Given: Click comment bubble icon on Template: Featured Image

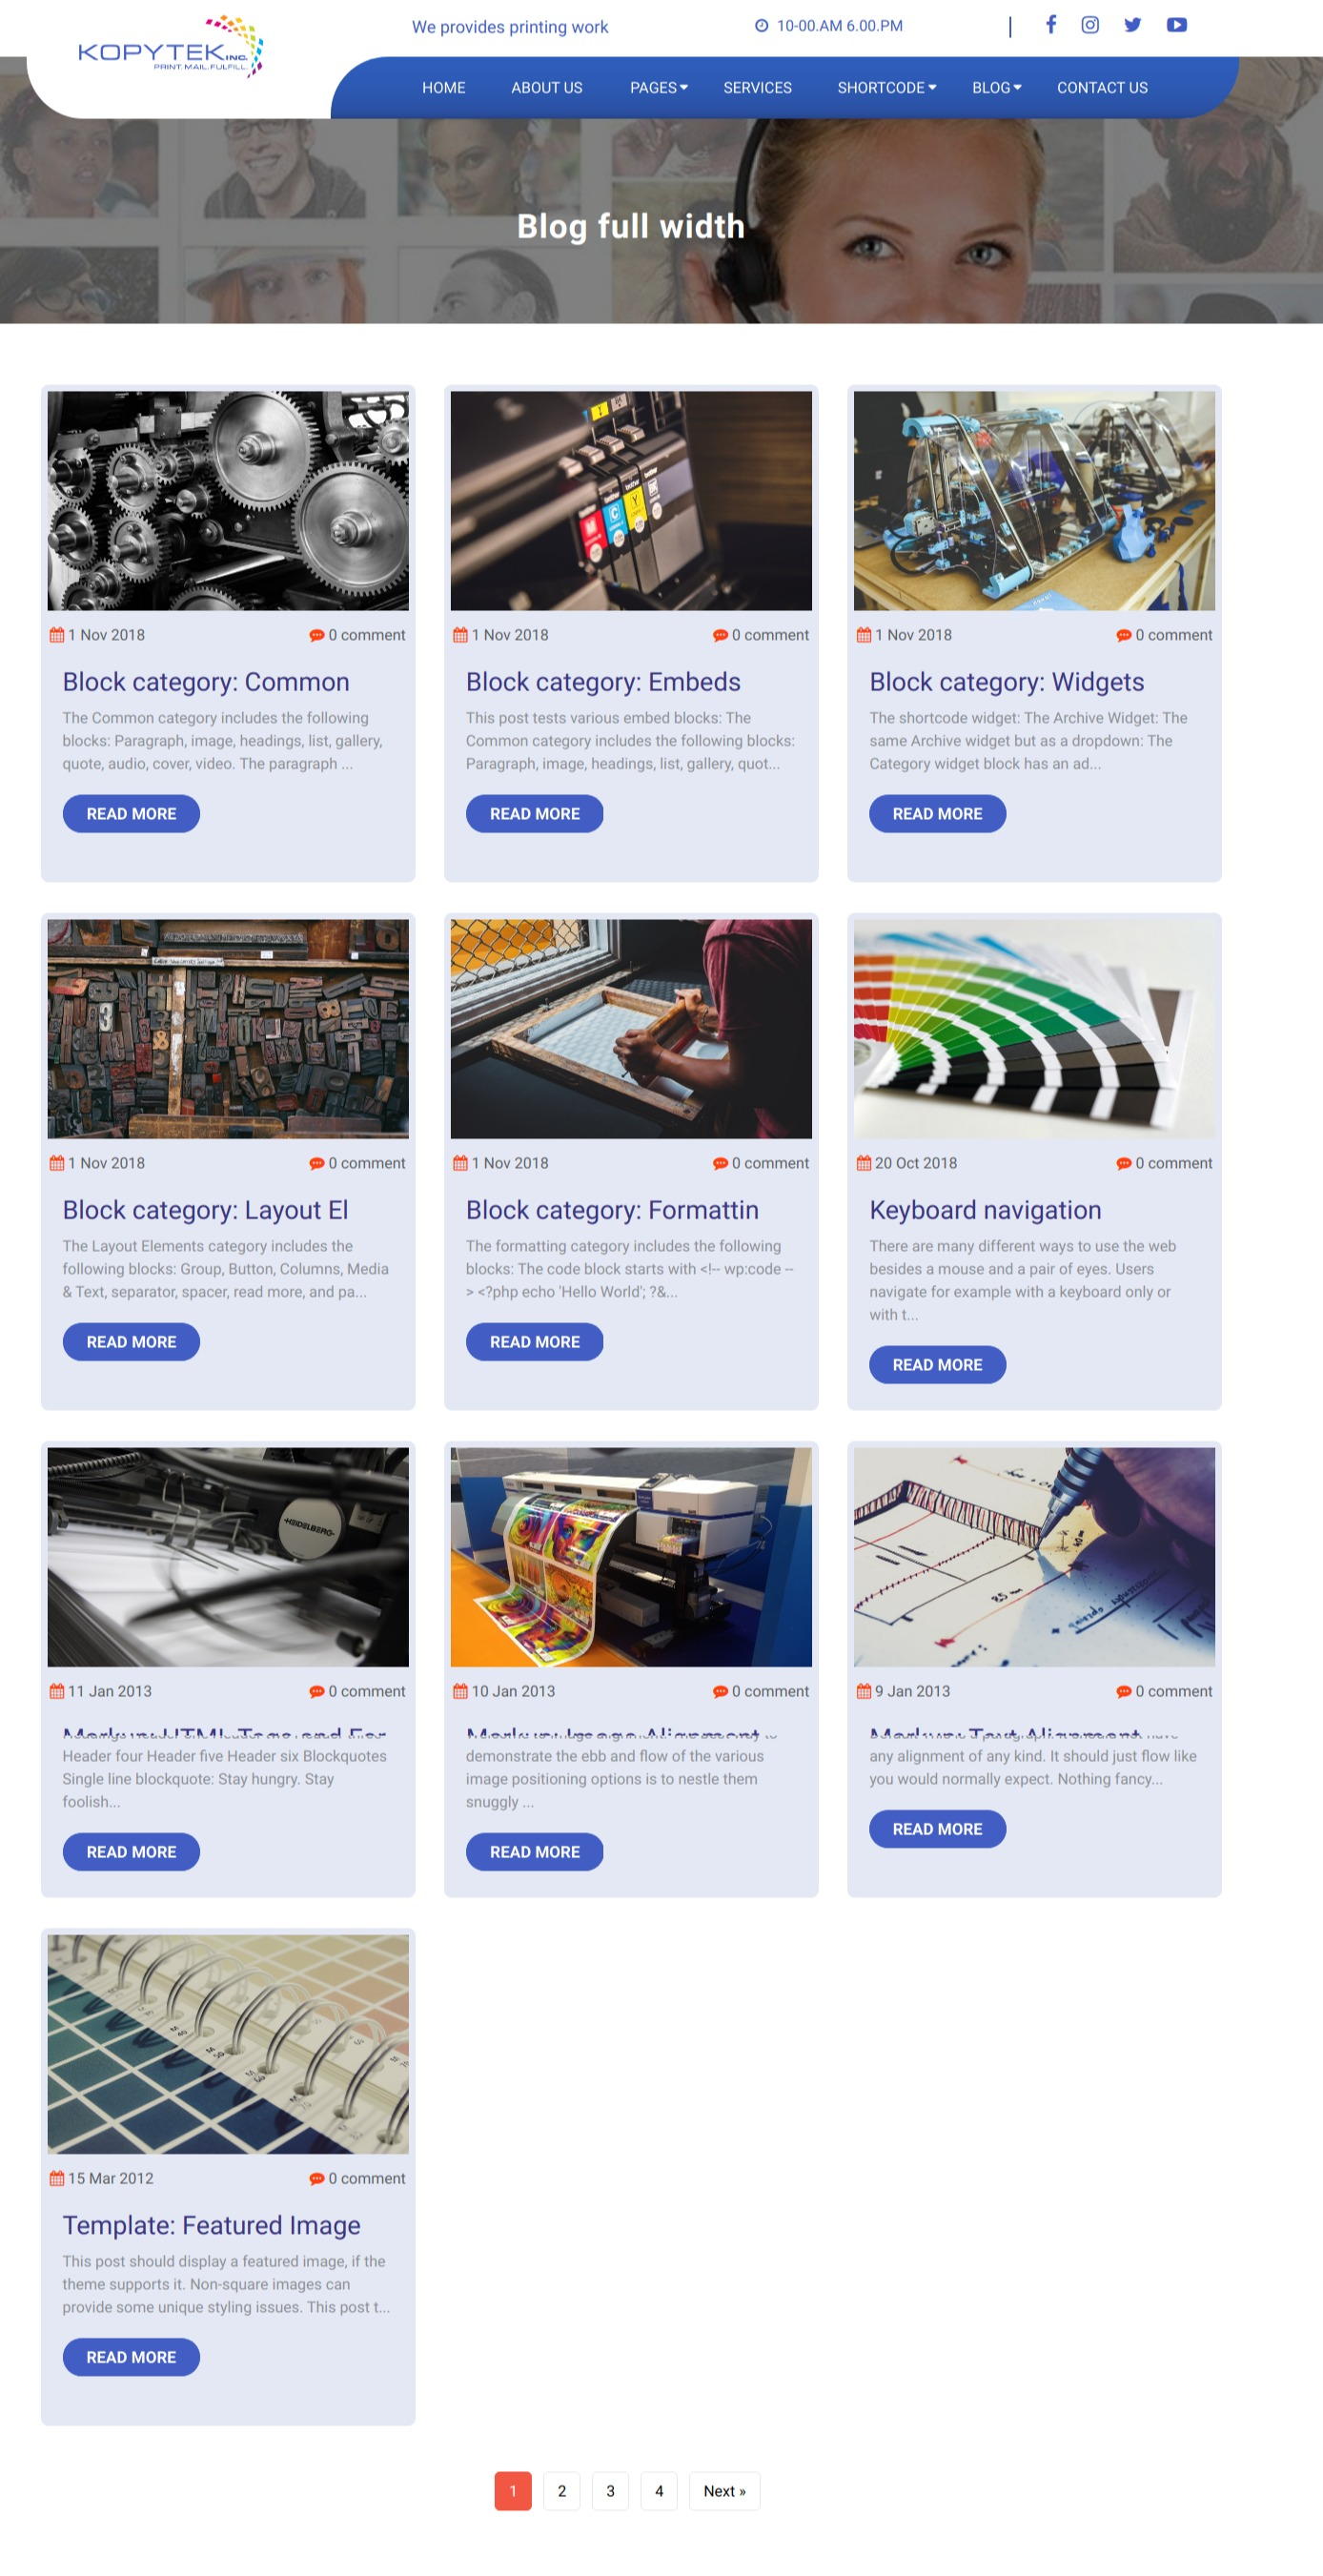Looking at the screenshot, I should point(317,2178).
